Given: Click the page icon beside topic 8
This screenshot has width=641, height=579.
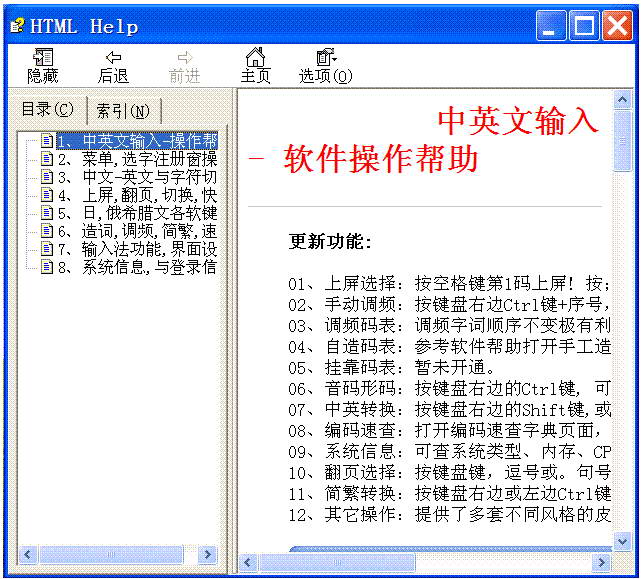Looking at the screenshot, I should point(47,266).
